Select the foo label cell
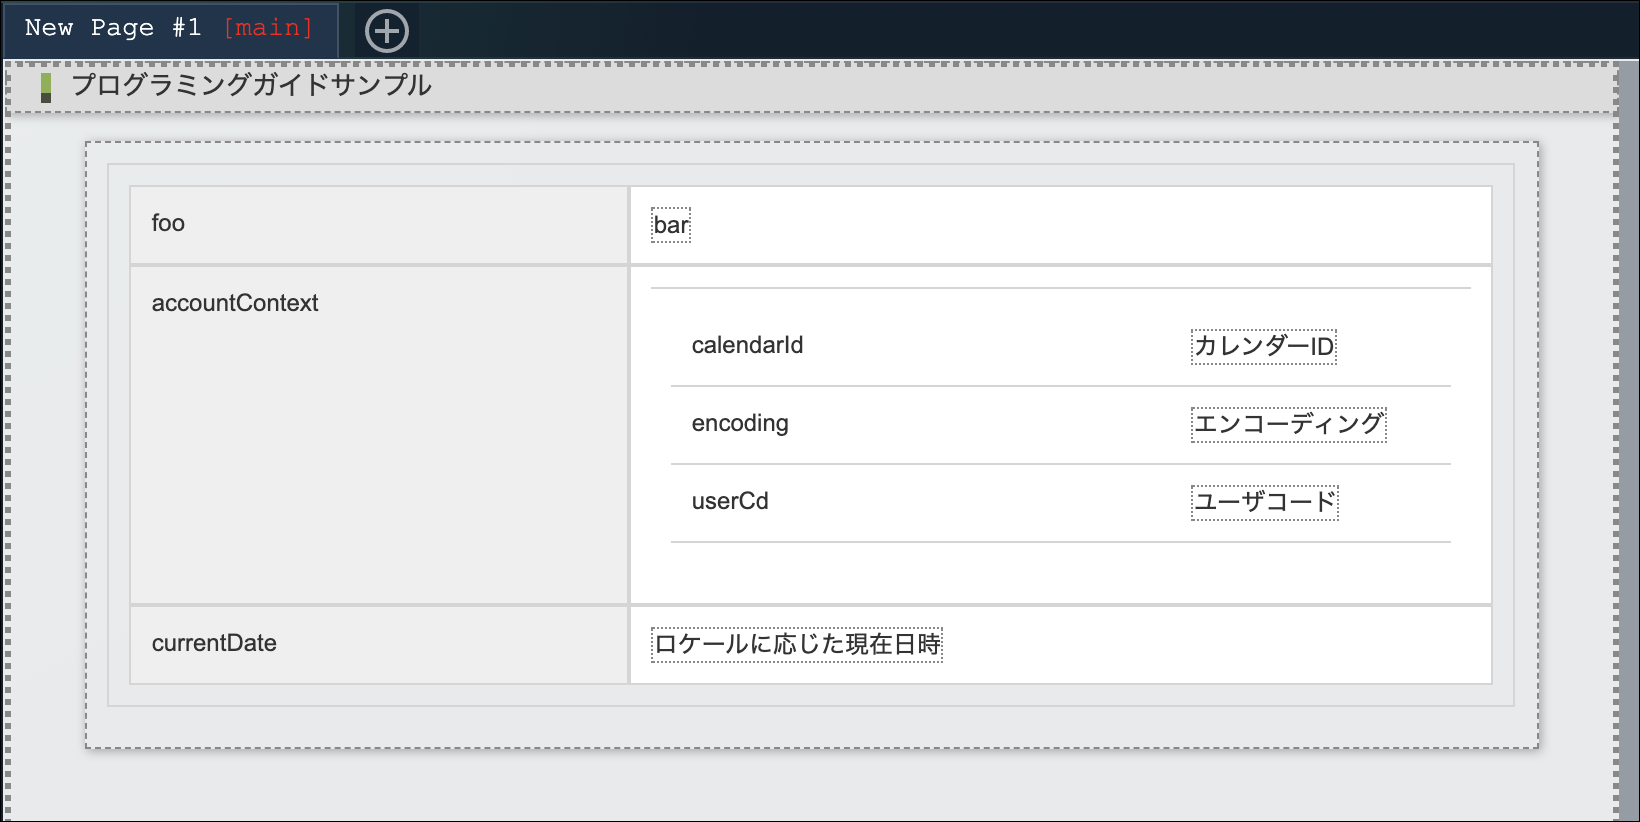The width and height of the screenshot is (1640, 822). (x=168, y=223)
